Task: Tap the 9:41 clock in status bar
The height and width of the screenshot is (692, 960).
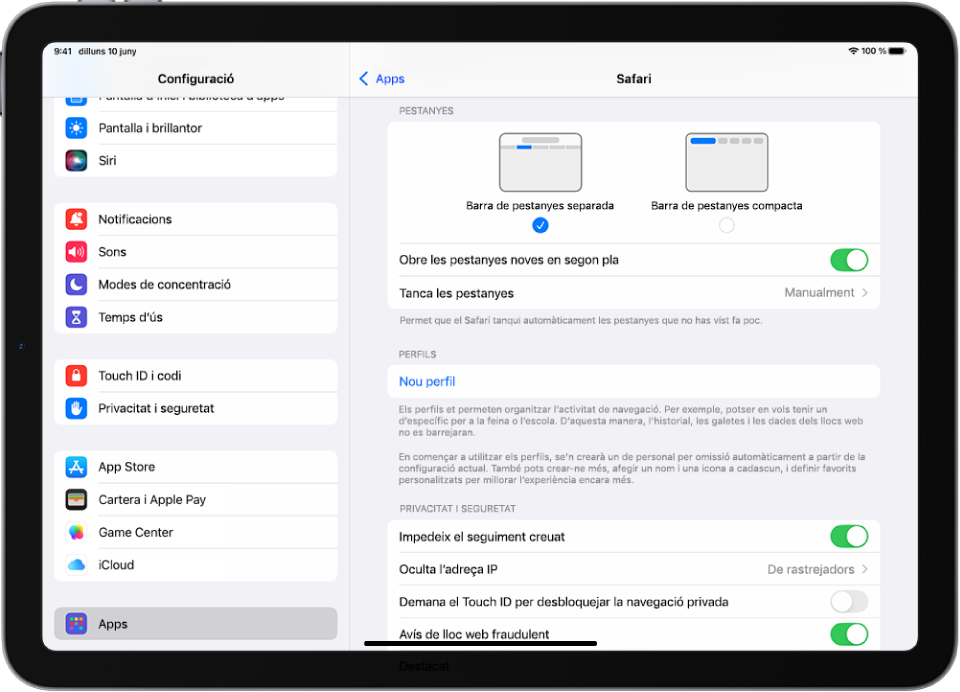Action: tap(62, 51)
